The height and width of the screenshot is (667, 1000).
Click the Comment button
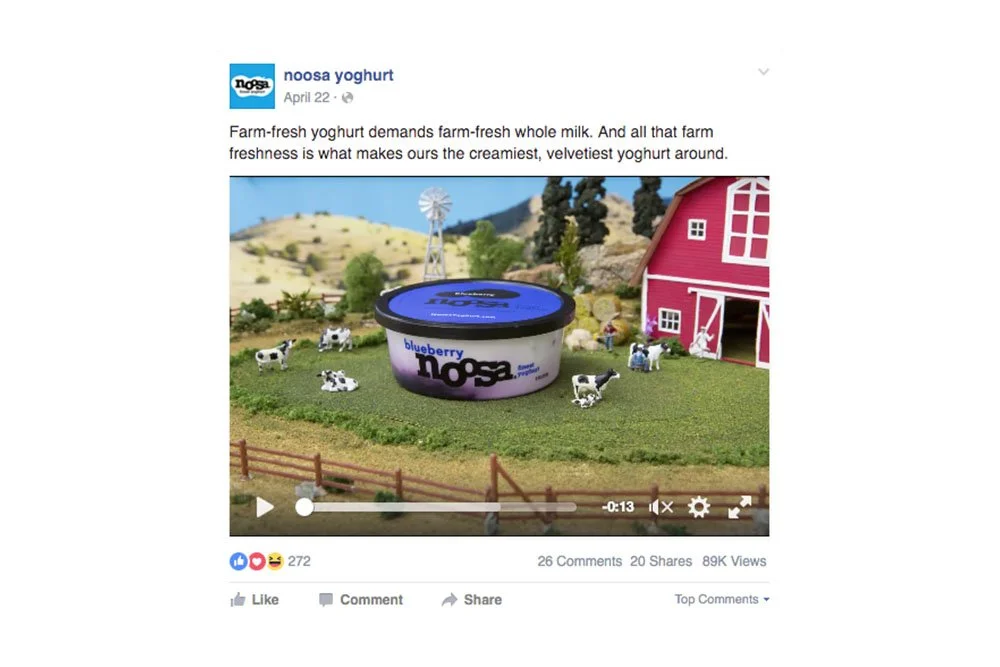pyautogui.click(x=361, y=599)
